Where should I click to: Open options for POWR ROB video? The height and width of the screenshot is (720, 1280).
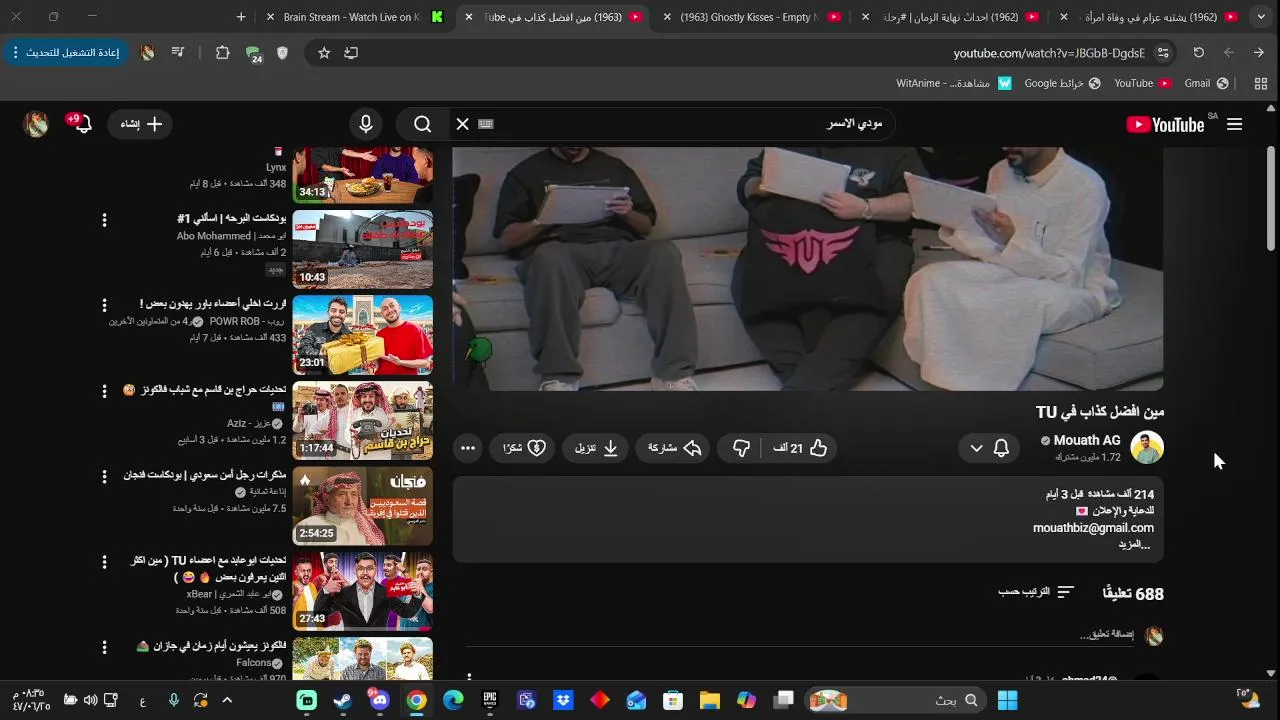[x=104, y=304]
